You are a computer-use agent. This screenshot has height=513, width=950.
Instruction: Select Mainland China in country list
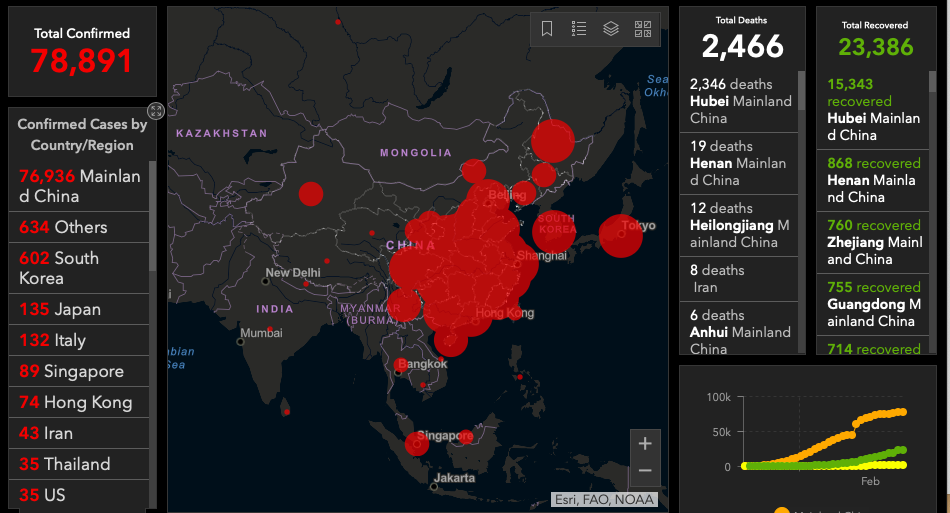point(80,186)
